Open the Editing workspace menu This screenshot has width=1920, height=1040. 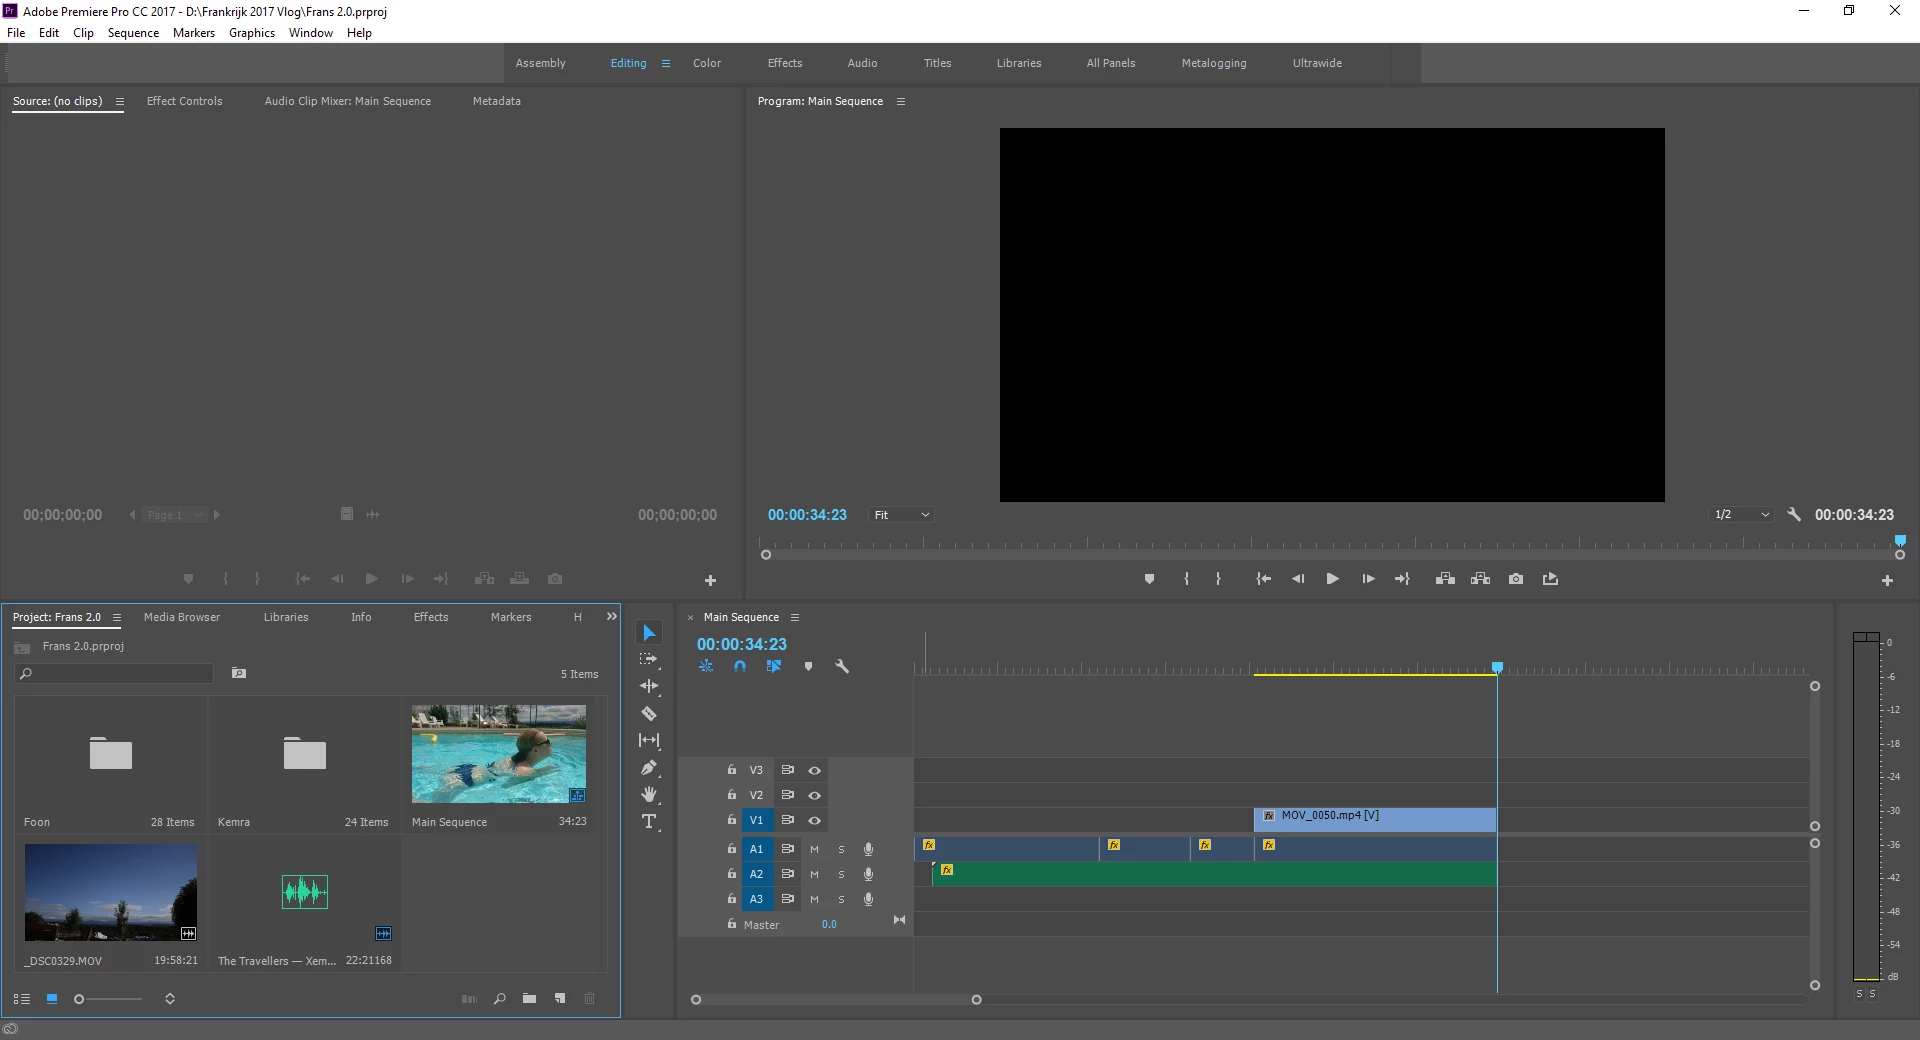pyautogui.click(x=666, y=63)
